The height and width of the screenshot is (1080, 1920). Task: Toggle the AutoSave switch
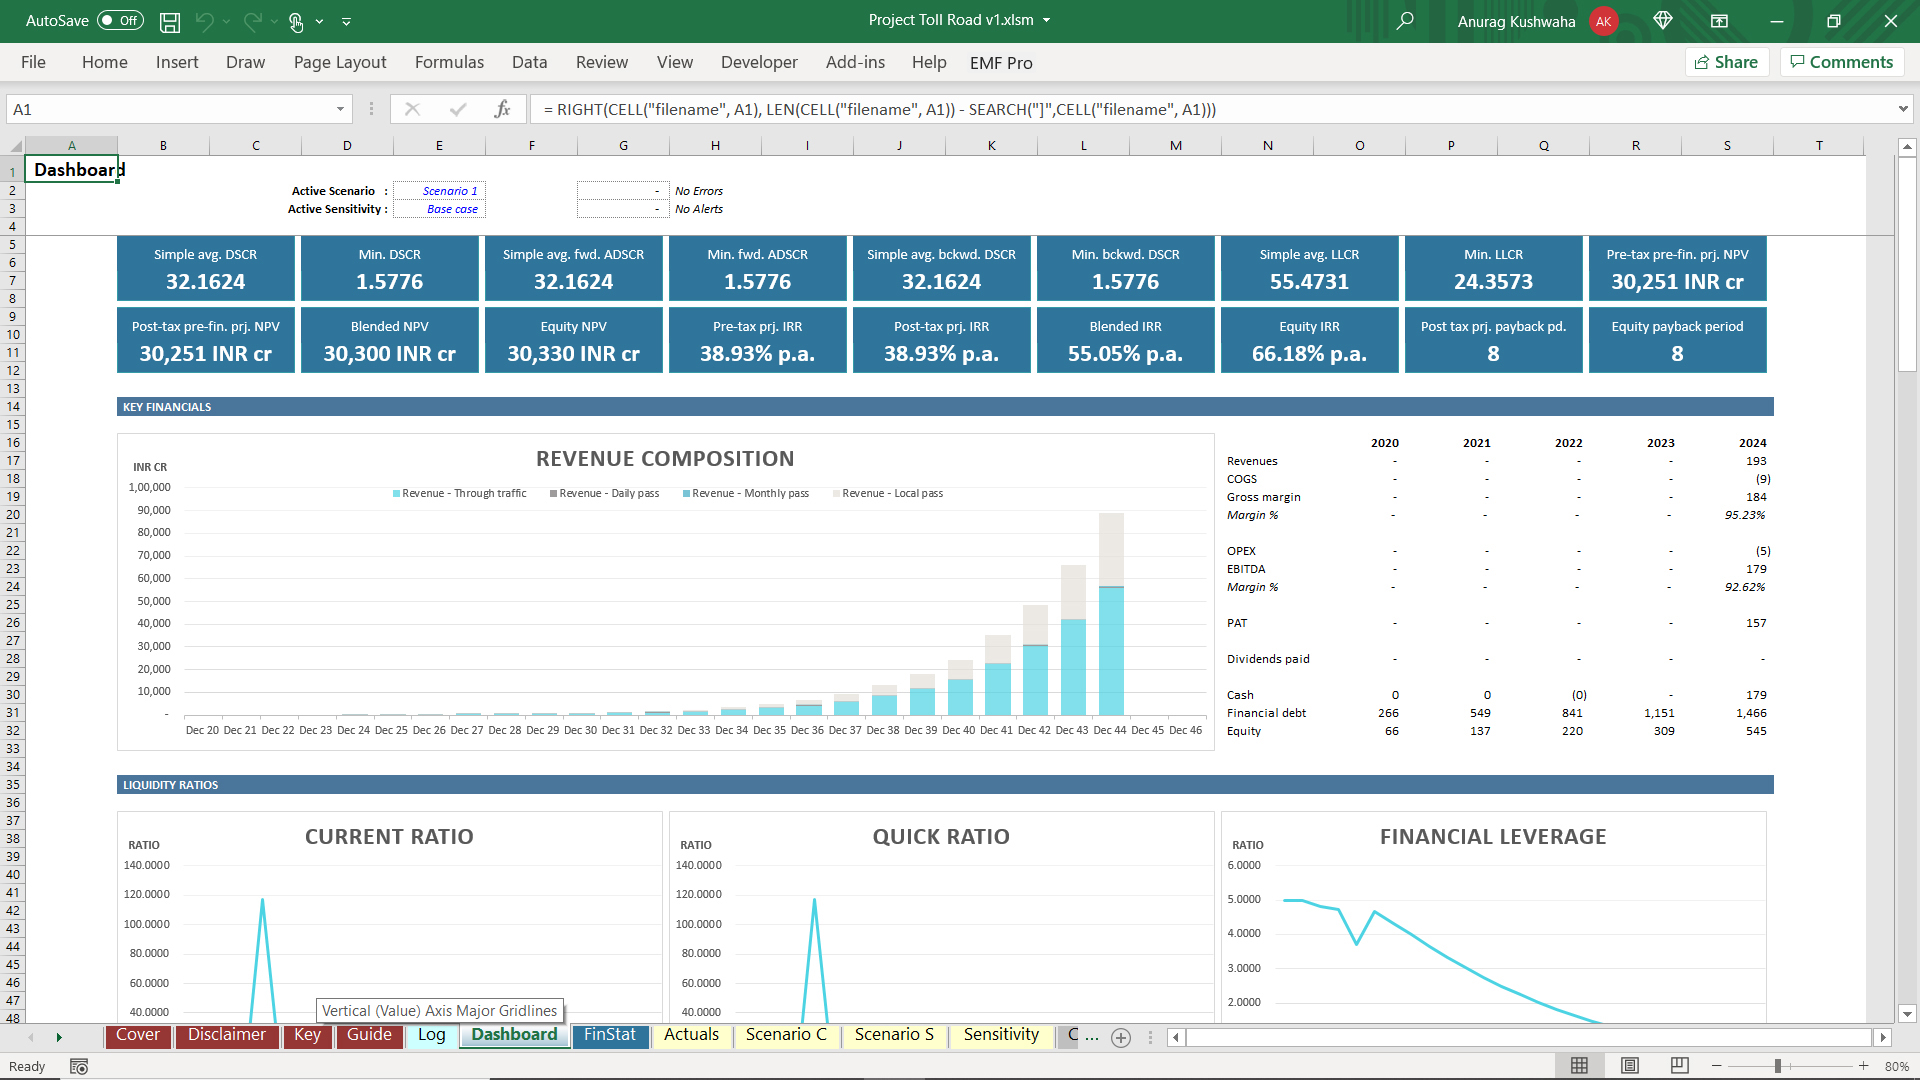click(x=120, y=21)
